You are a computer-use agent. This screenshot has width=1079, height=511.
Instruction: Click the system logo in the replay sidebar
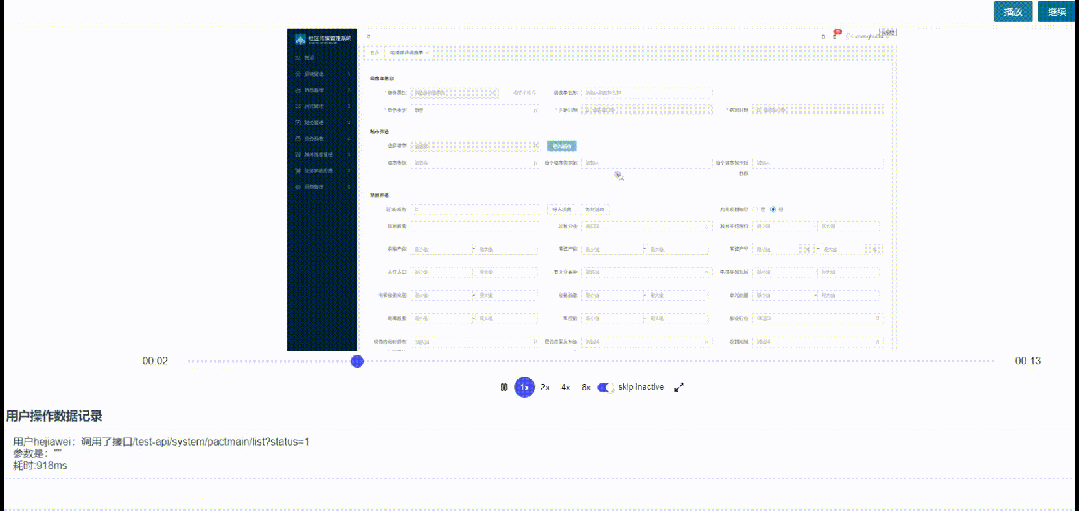click(300, 39)
